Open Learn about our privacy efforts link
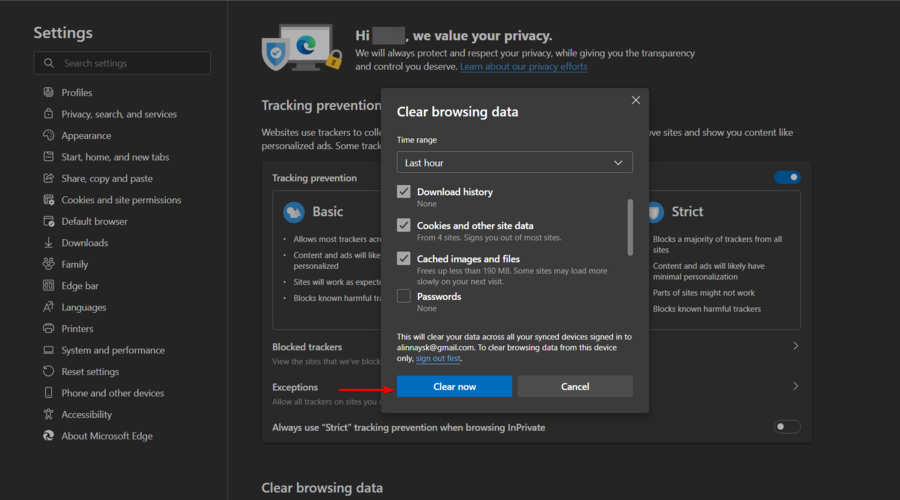Viewport: 900px width, 500px height. [523, 67]
